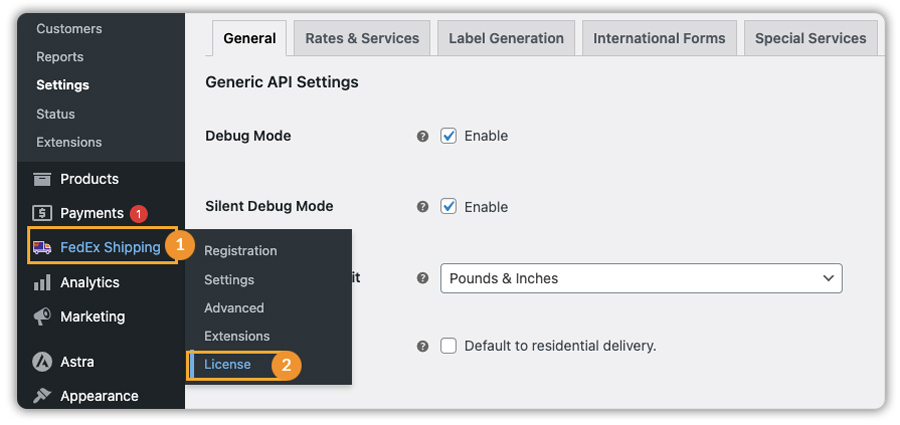This screenshot has height=425, width=900.
Task: Click the Products archive box icon
Action: tap(42, 179)
